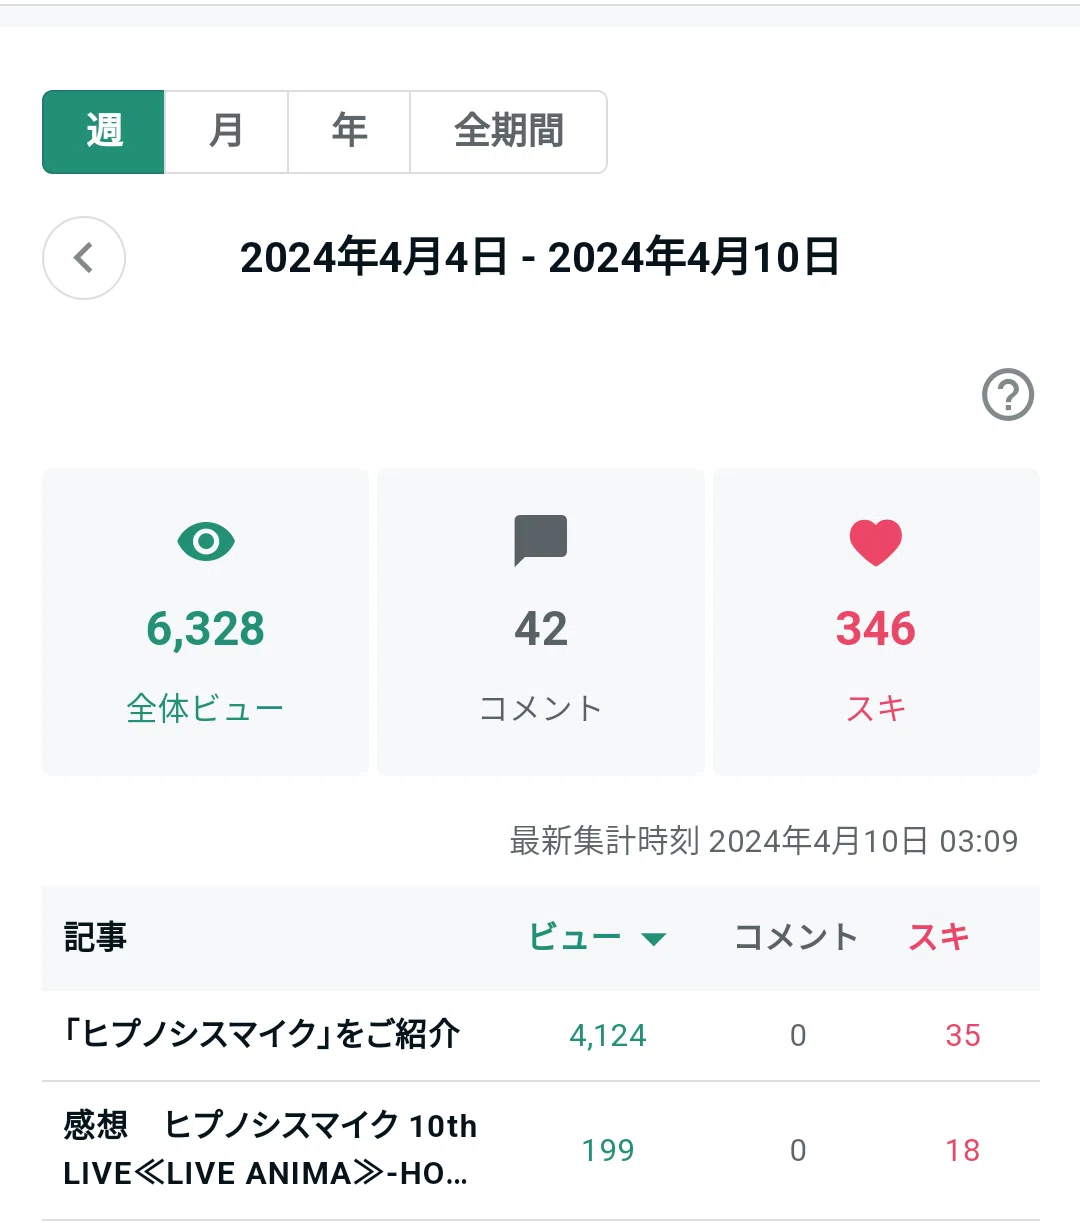Toggle sort arrow next to ビュー
The image size is (1080, 1223).
pyautogui.click(x=654, y=938)
